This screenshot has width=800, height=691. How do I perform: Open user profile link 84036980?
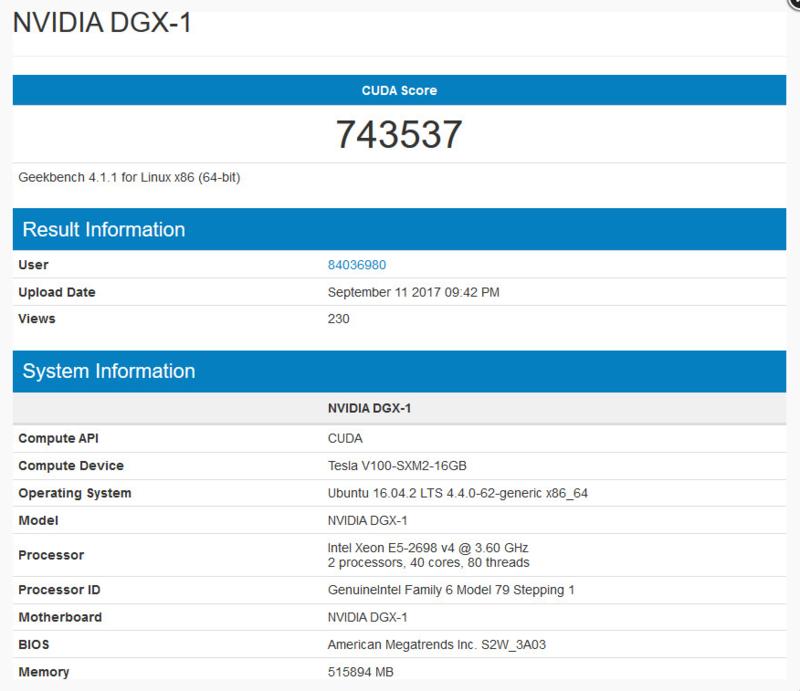coord(356,265)
